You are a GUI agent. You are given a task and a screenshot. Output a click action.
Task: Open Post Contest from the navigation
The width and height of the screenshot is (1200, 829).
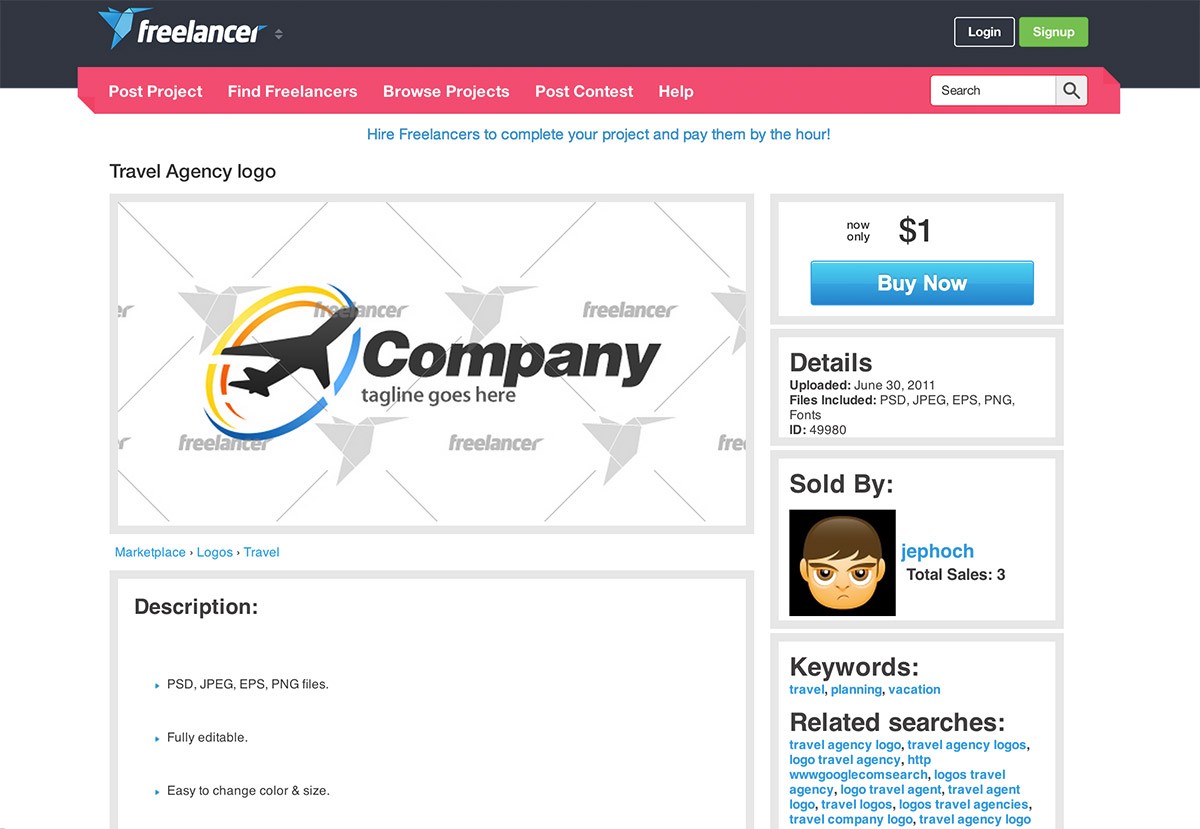point(584,91)
